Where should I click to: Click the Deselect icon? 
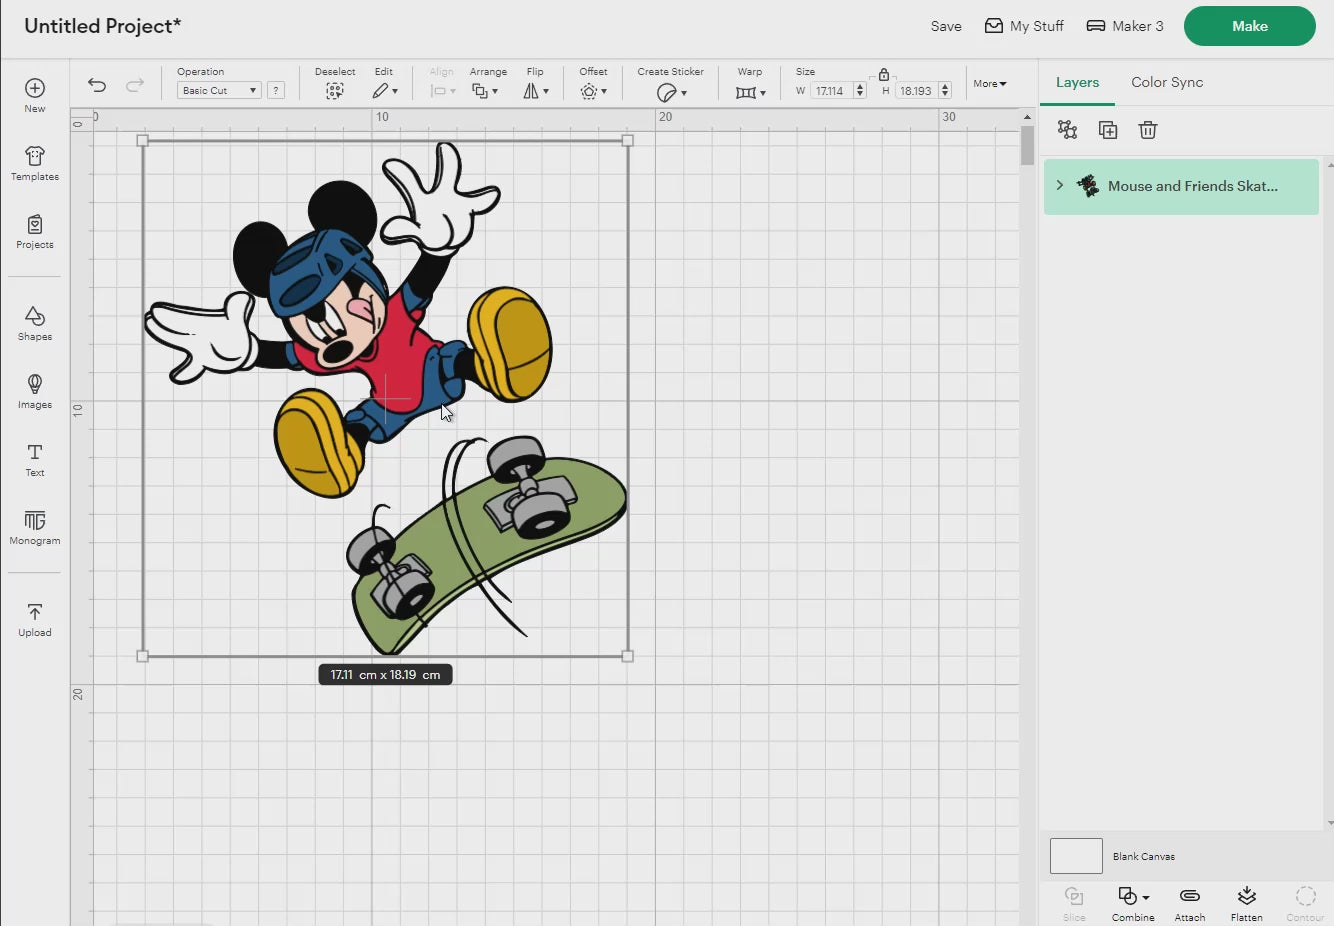pyautogui.click(x=335, y=91)
